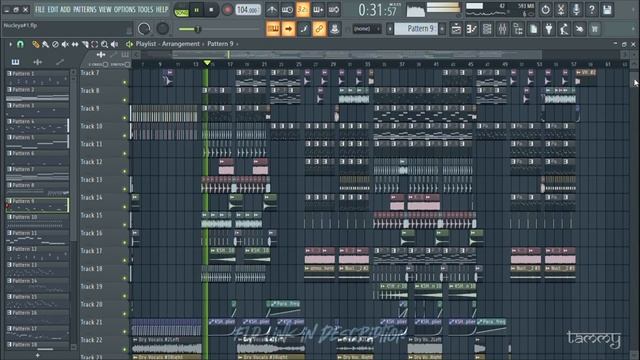This screenshot has height=360, width=640.
Task: Toggle typing keyboard to piano button
Action: coord(273,29)
